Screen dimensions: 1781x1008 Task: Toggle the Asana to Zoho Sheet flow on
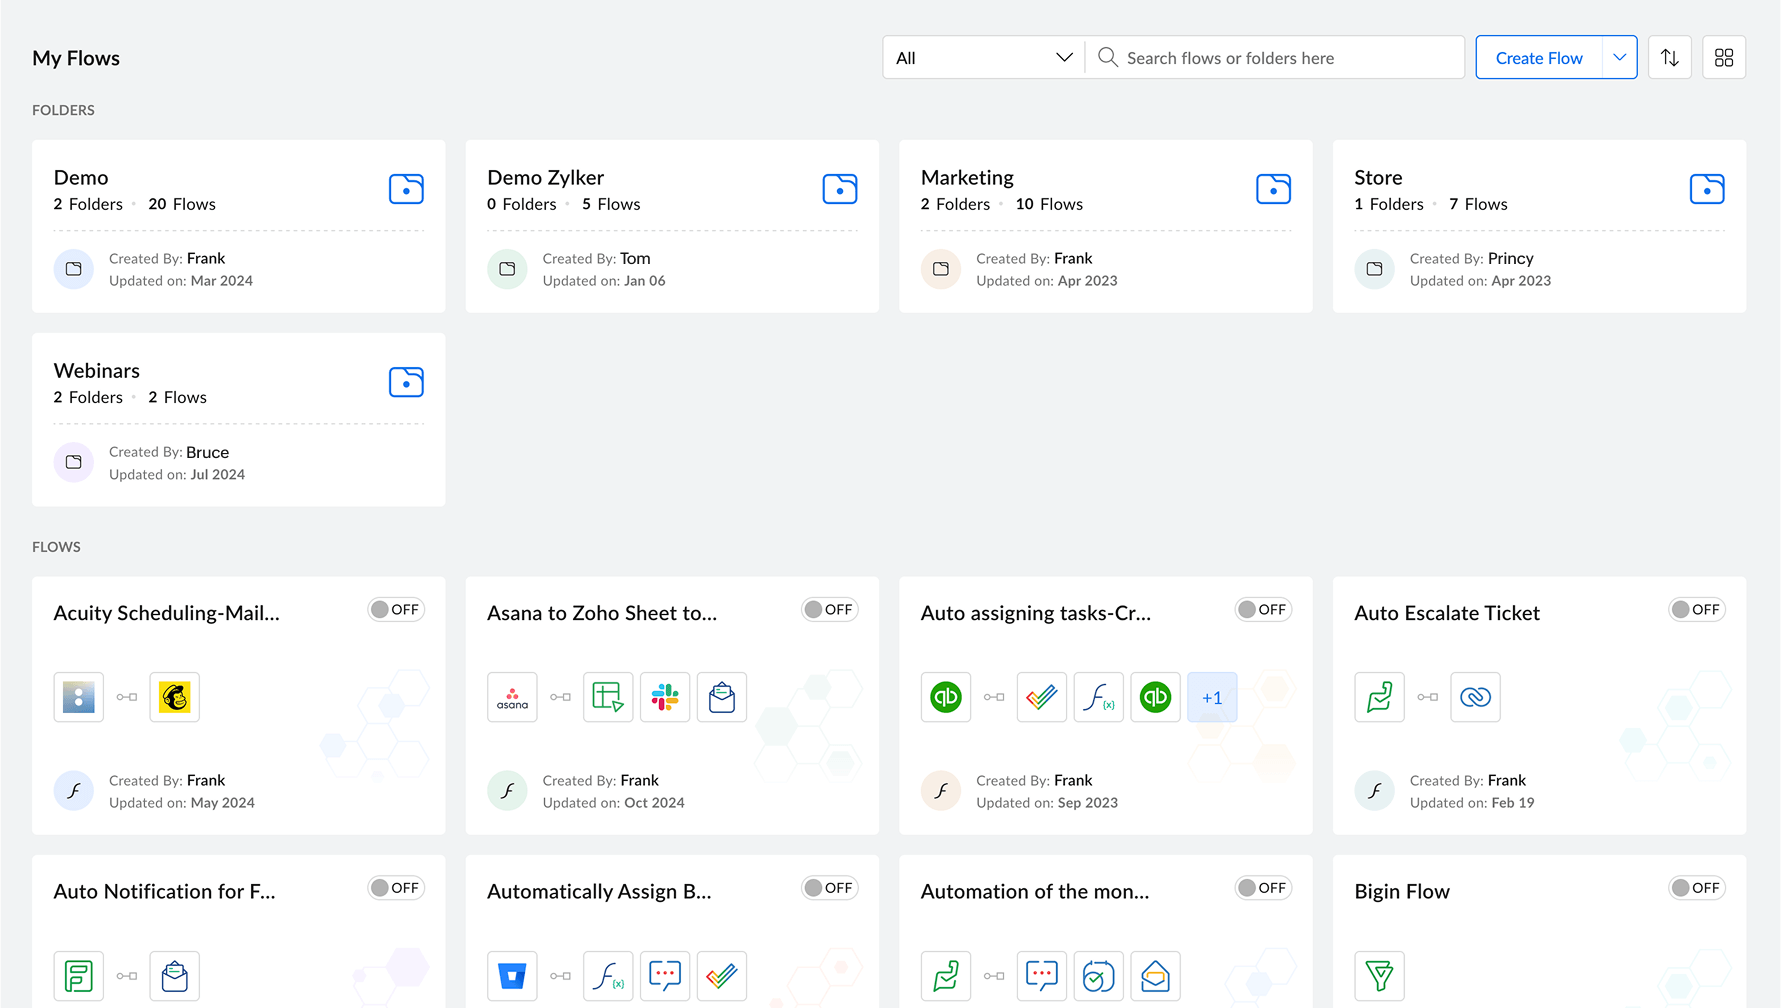[x=829, y=610]
